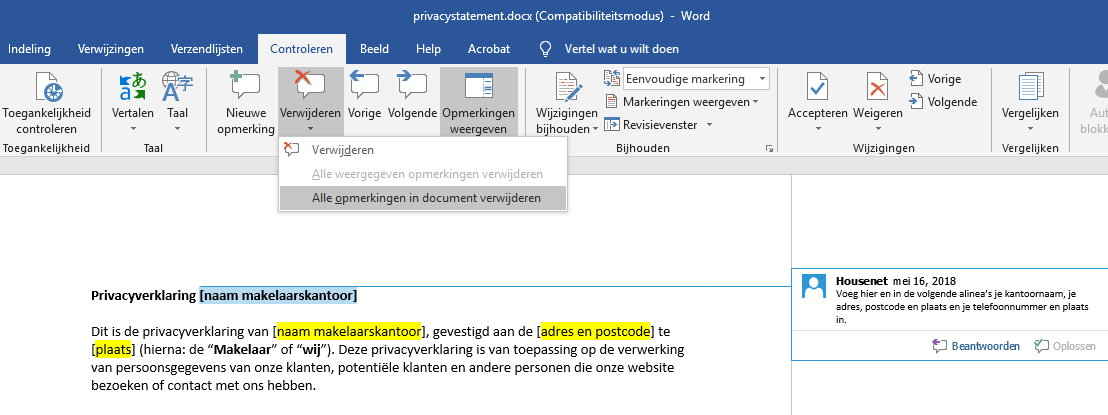Open Bijhouden group dialog launcher
Screen dimensions: 1108x415
pos(768,148)
